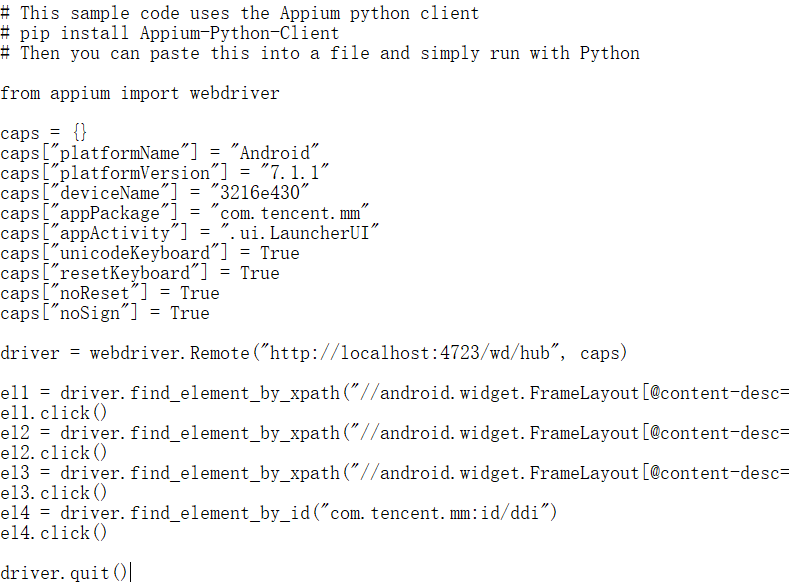This screenshot has height=585, width=789.
Task: Click 'True' on the noReset line
Action: tap(200, 293)
